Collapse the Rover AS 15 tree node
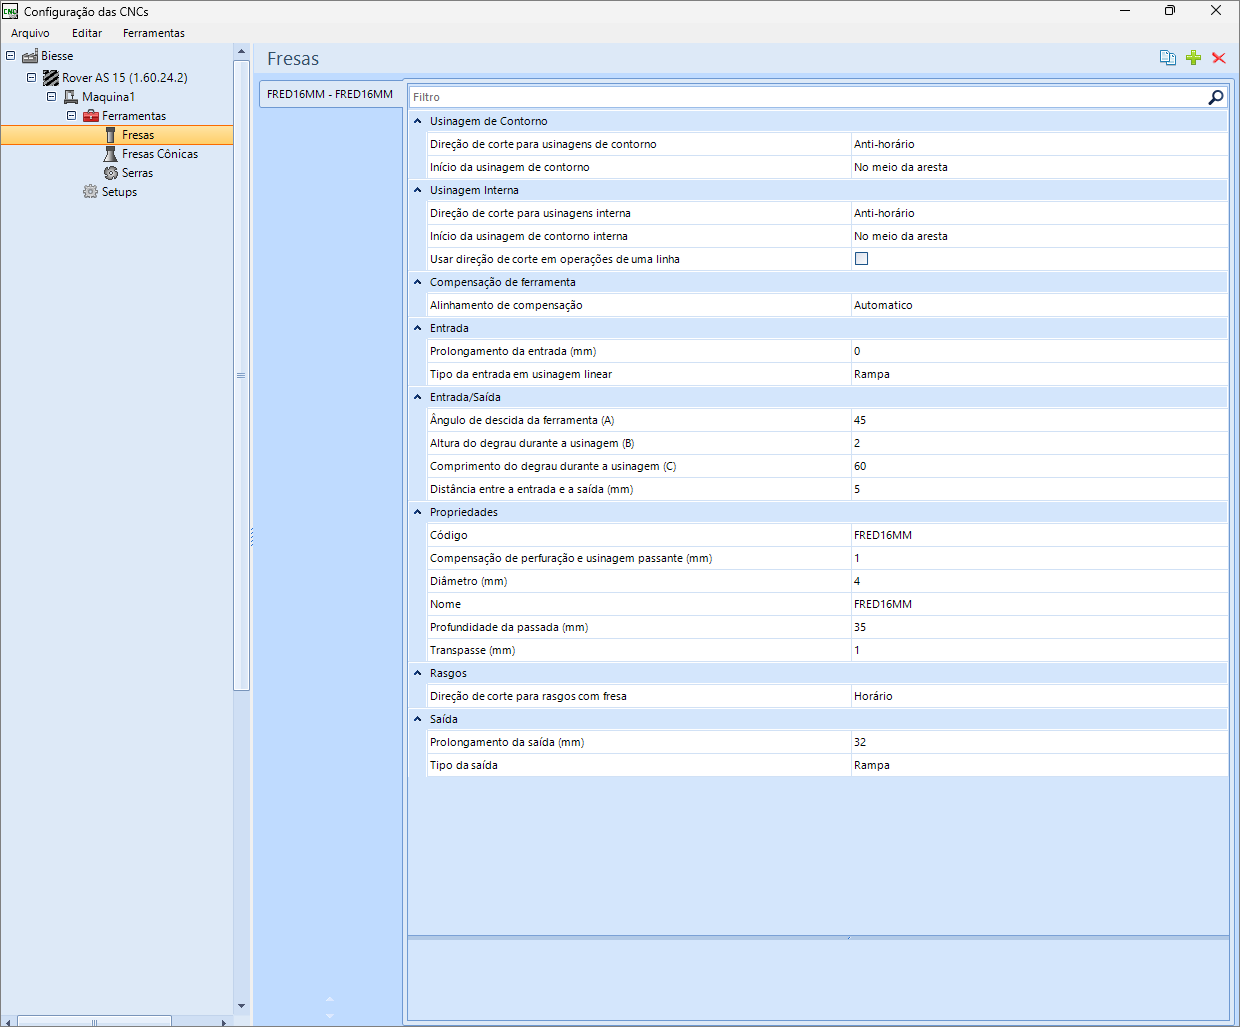This screenshot has height=1027, width=1240. point(31,77)
